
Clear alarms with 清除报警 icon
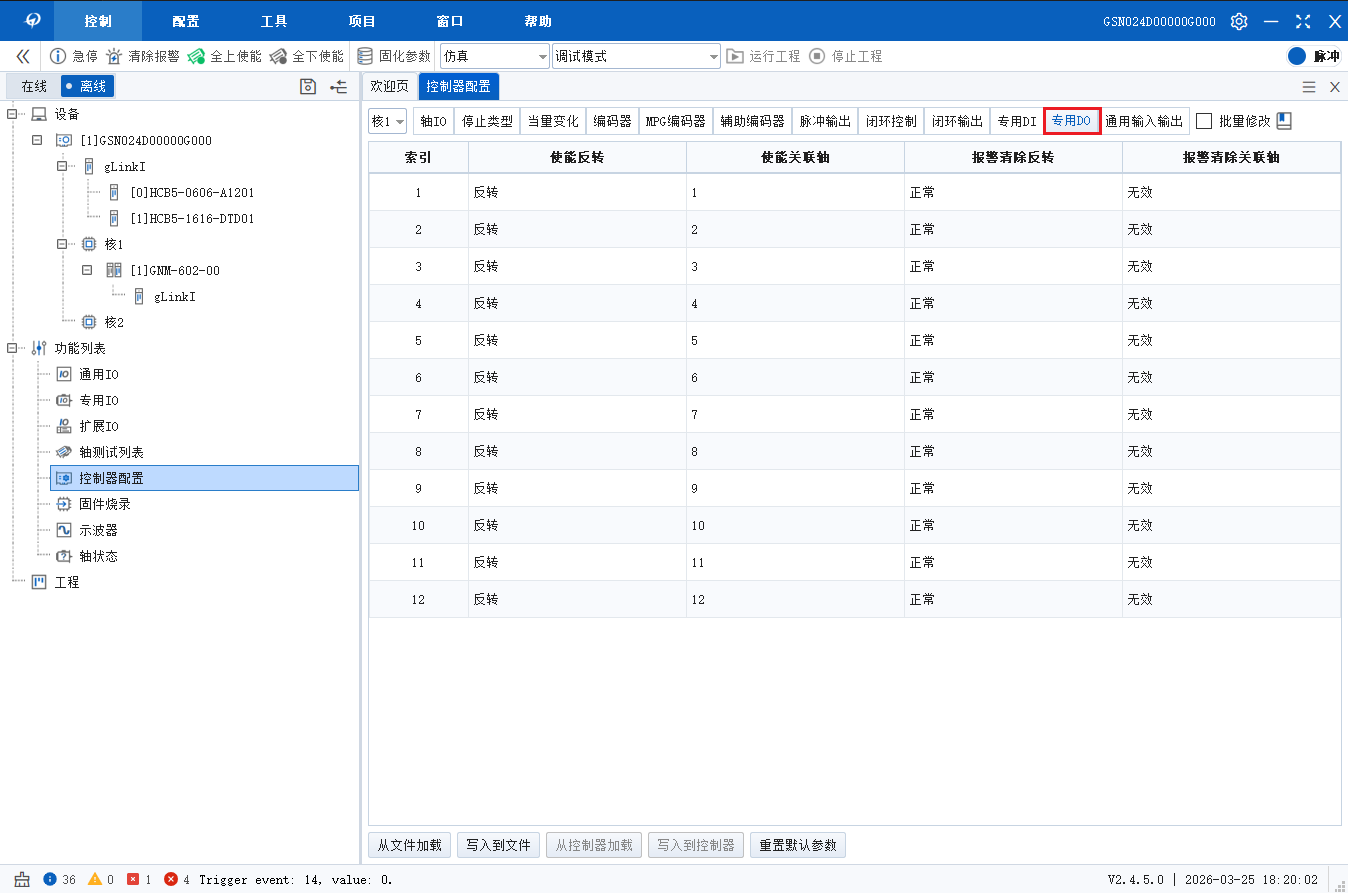[115, 57]
